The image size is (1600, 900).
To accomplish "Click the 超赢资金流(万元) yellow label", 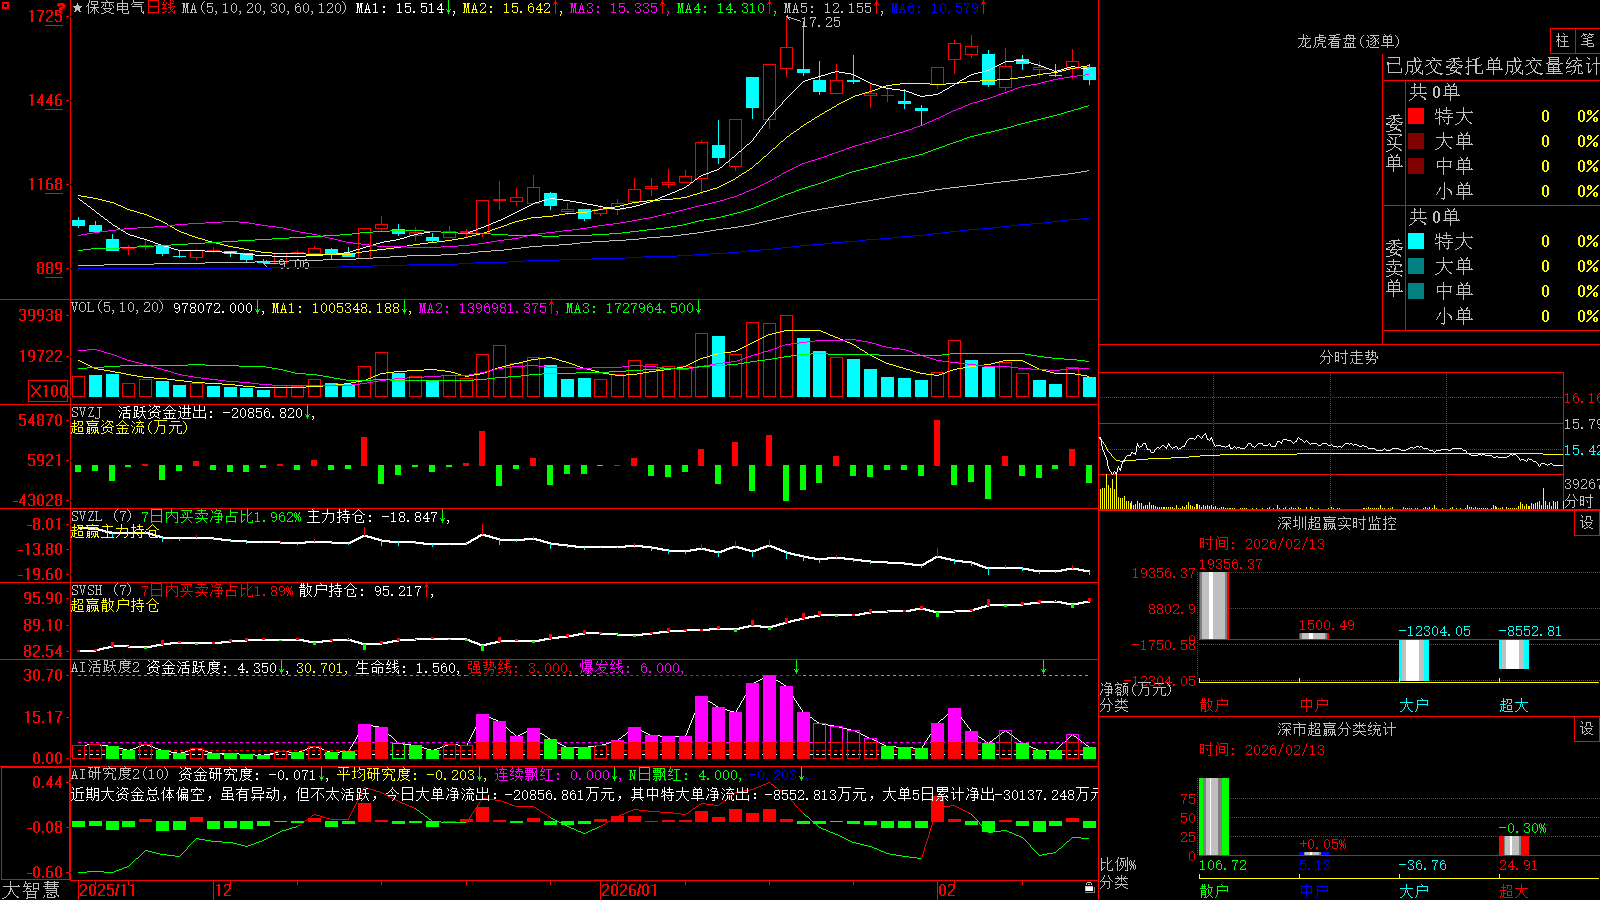I will tap(129, 427).
